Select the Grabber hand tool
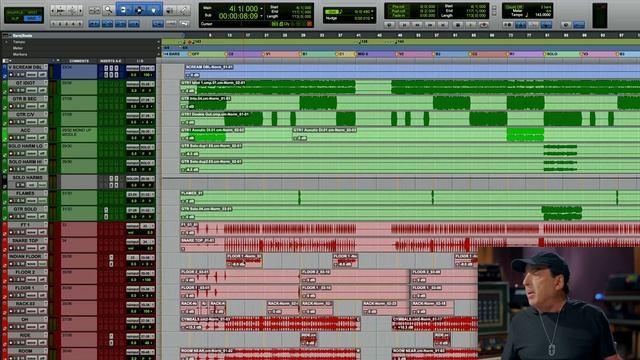Viewport: 640px width, 360px height. [x=154, y=10]
